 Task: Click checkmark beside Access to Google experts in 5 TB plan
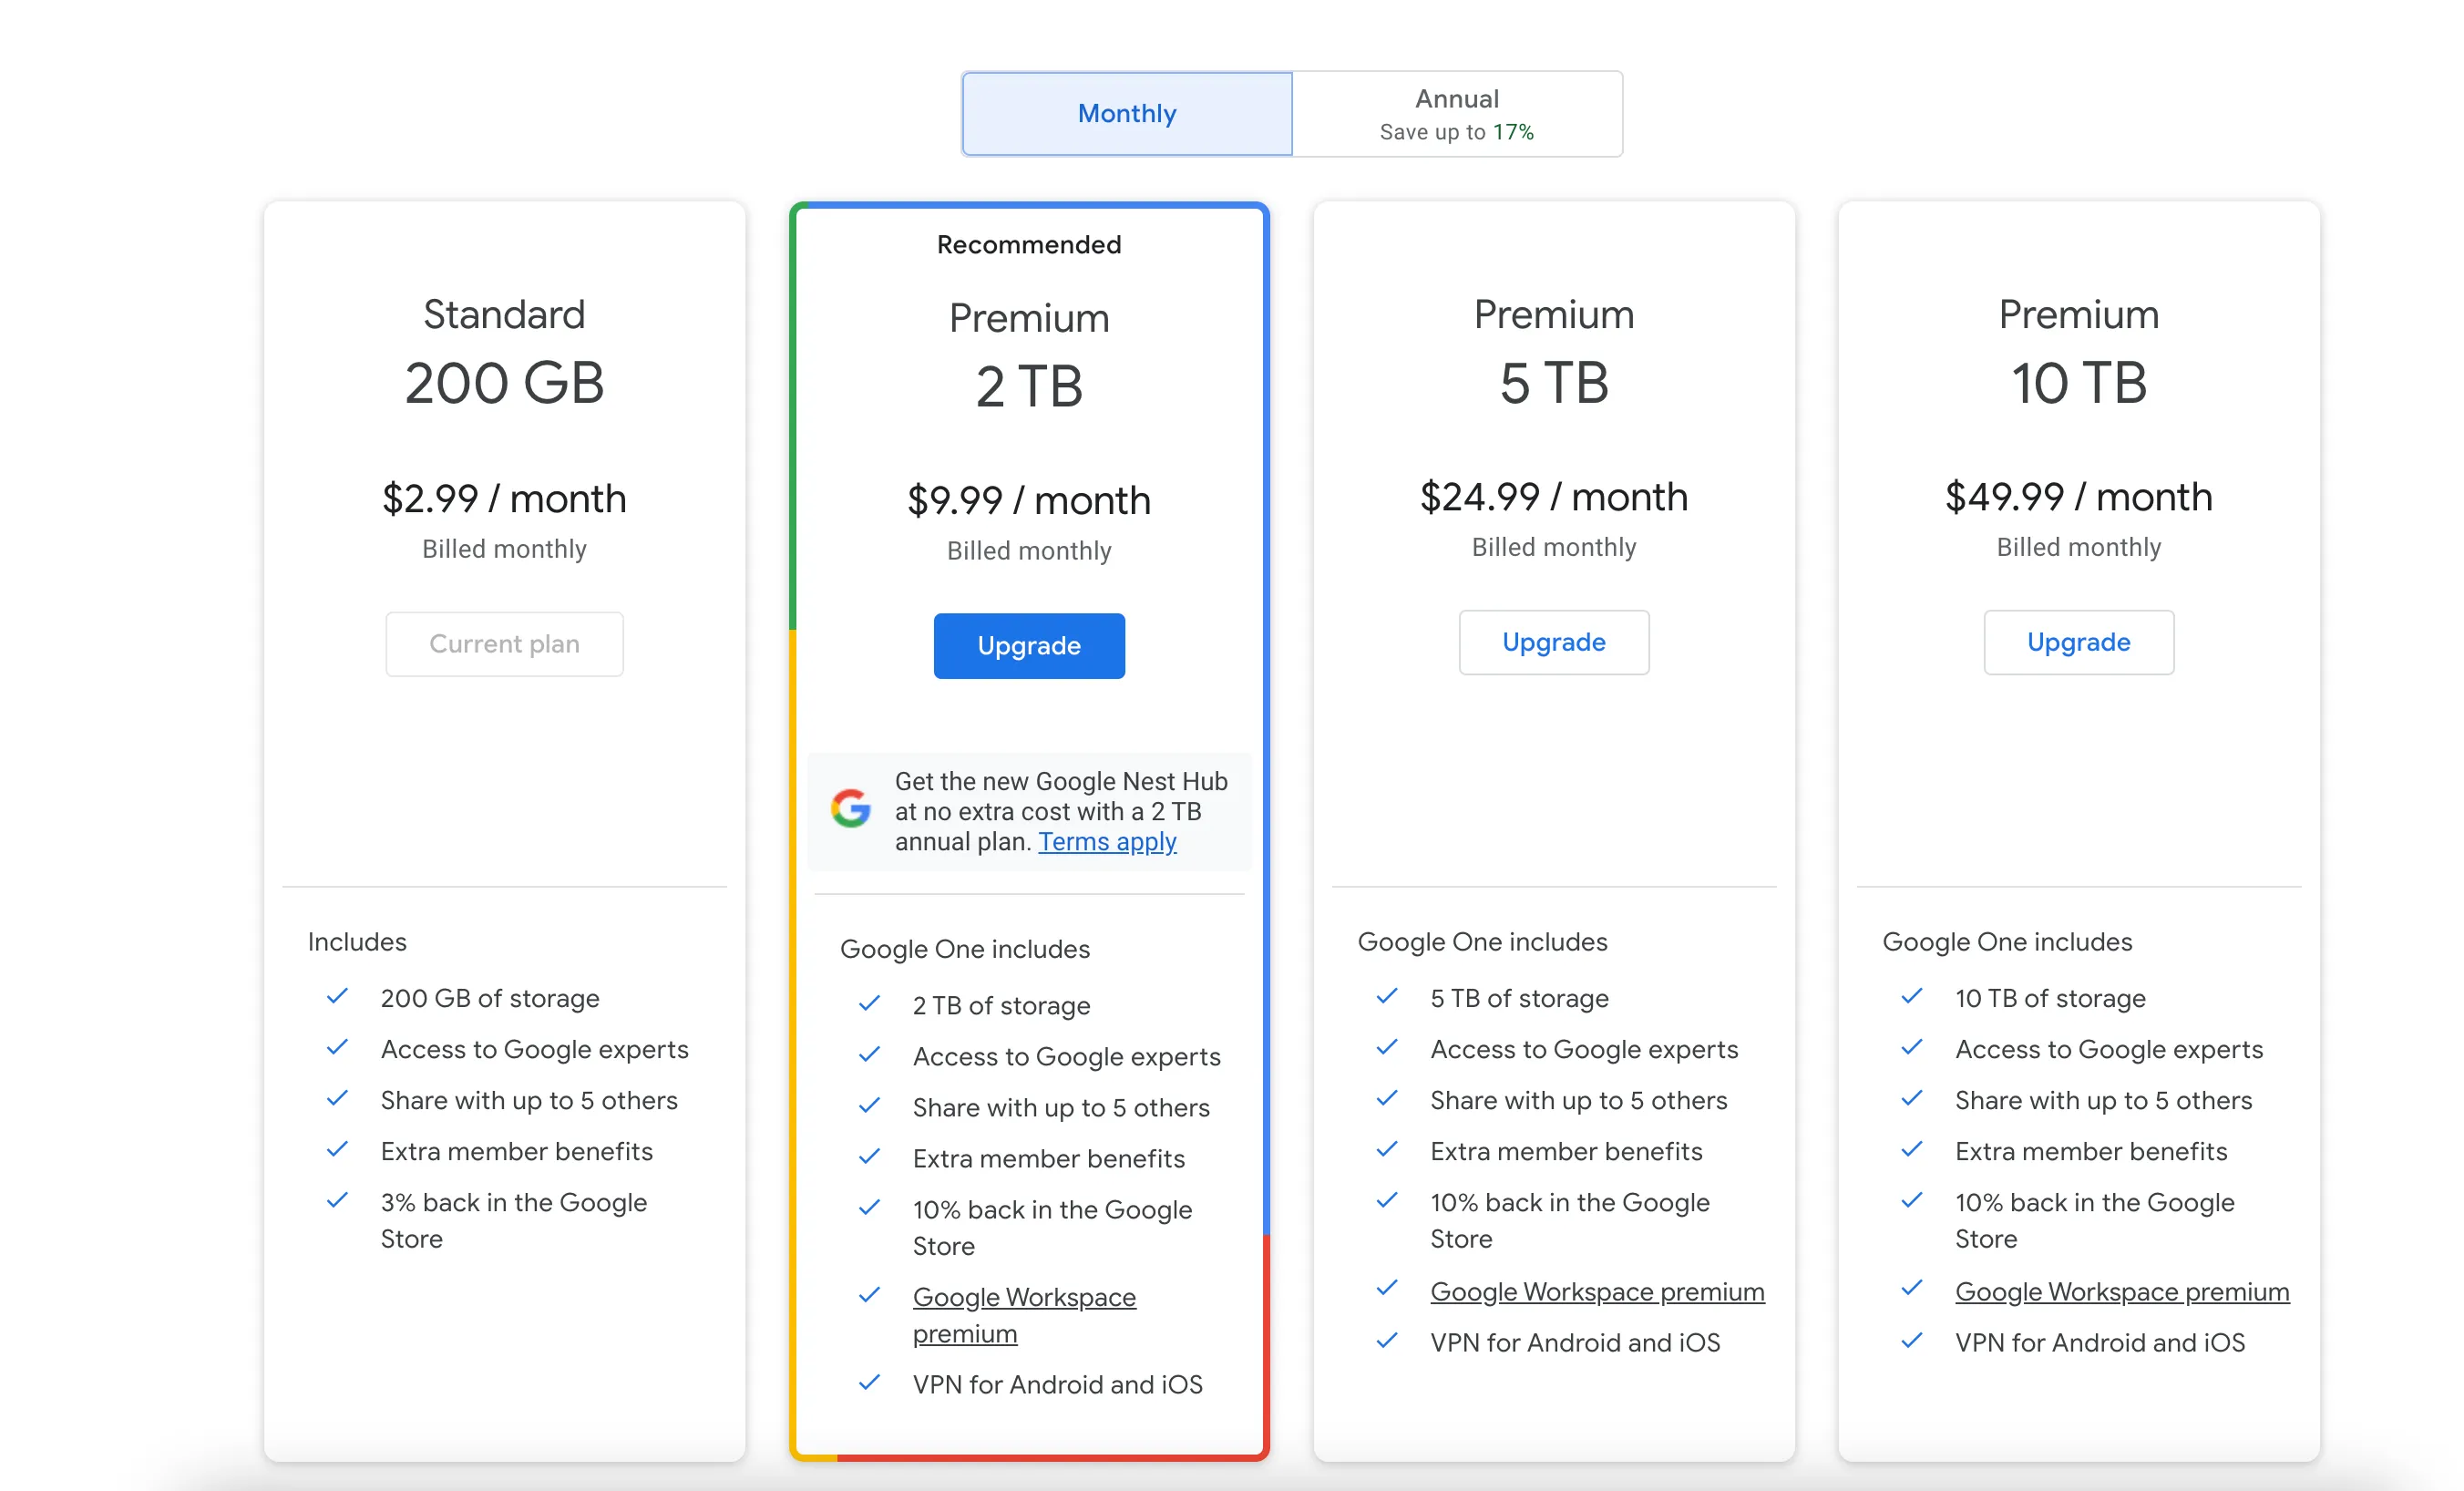(1387, 1047)
